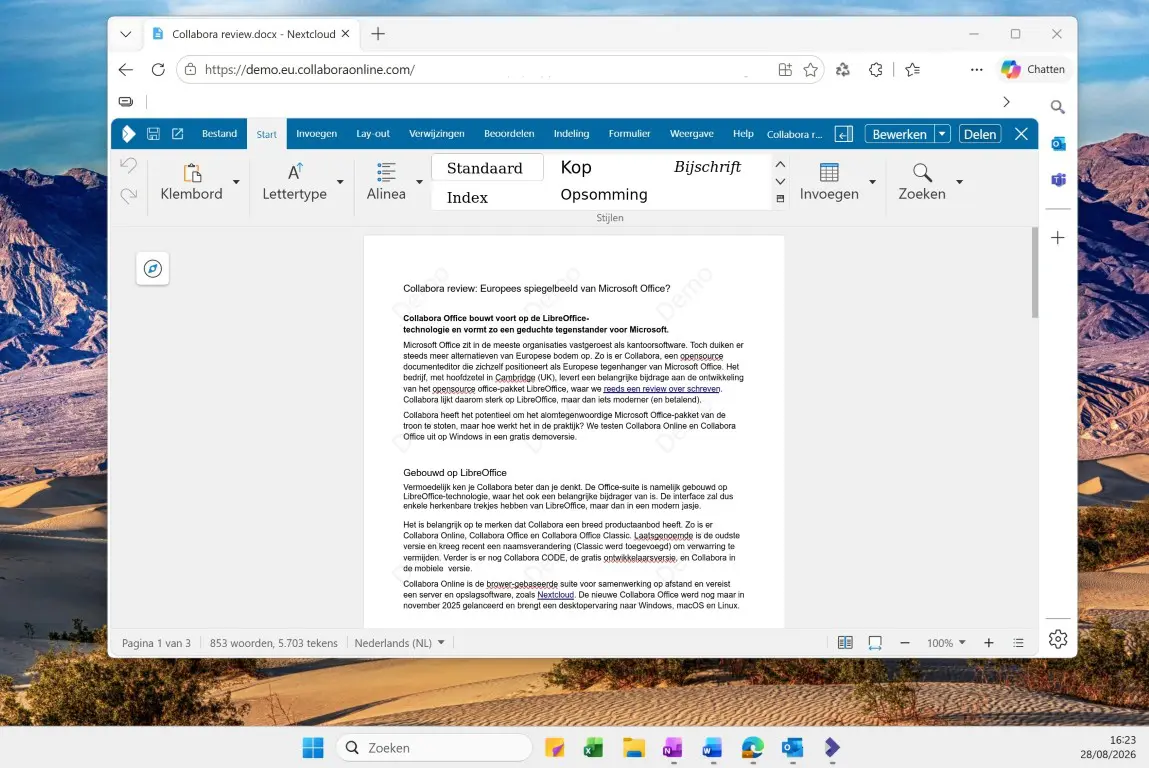
Task: Switch to the Beoordelen ribbon tab
Action: coord(509,133)
